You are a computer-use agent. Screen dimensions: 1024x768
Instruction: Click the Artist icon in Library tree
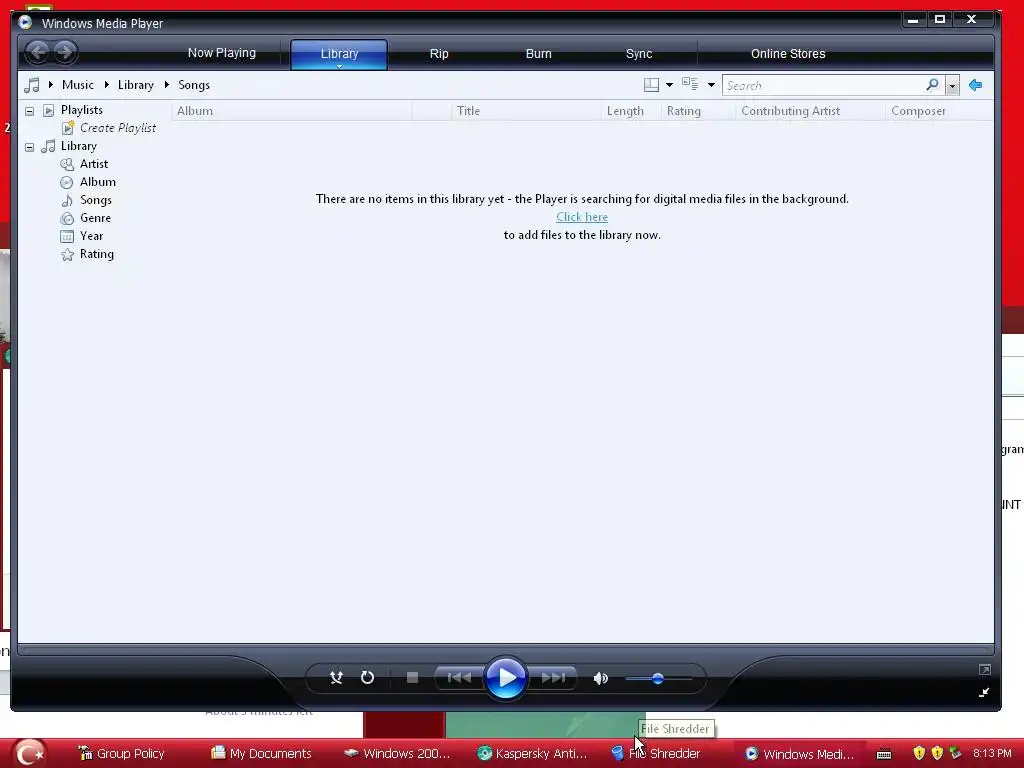67,165
